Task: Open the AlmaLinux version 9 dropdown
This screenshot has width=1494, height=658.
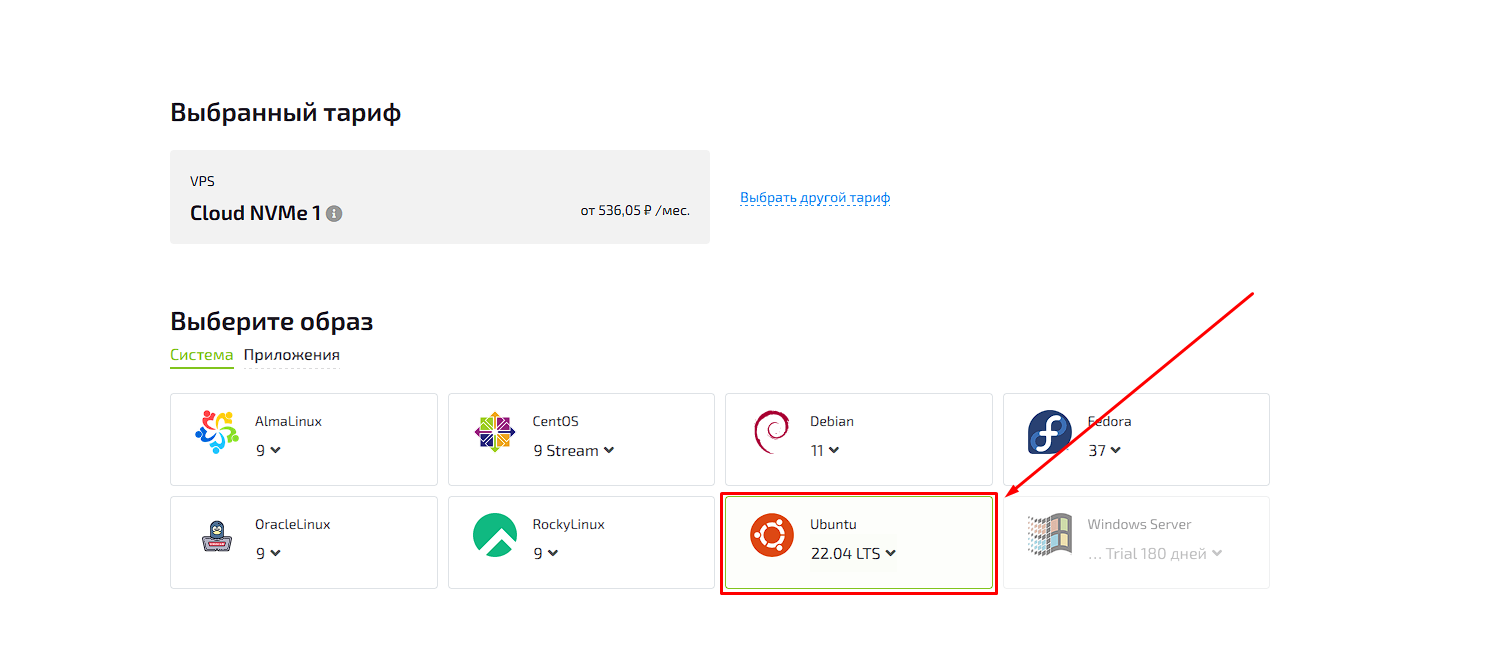Action: click(268, 451)
